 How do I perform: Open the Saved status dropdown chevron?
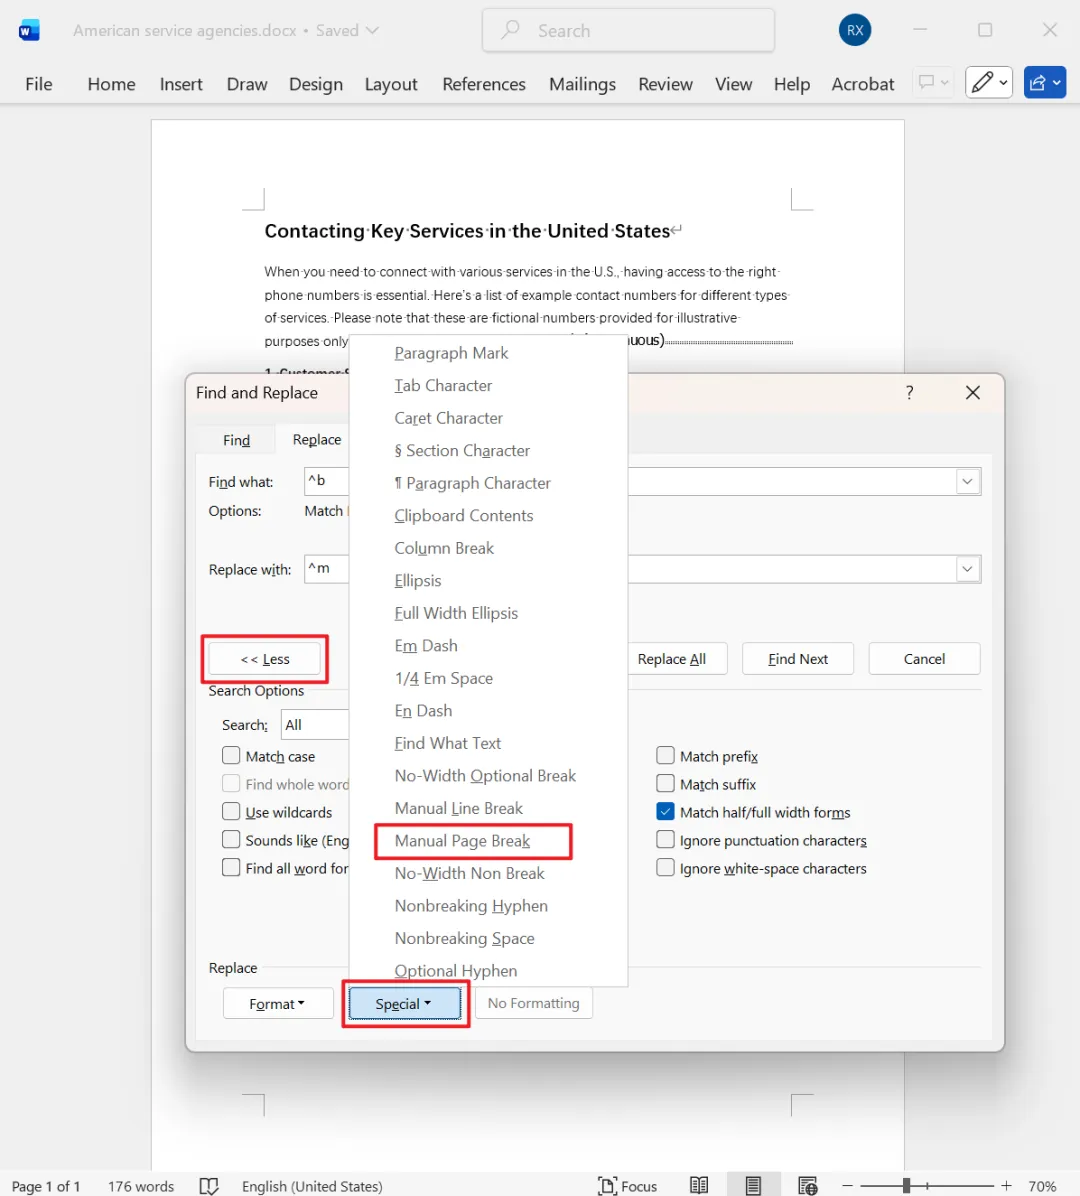[372, 31]
